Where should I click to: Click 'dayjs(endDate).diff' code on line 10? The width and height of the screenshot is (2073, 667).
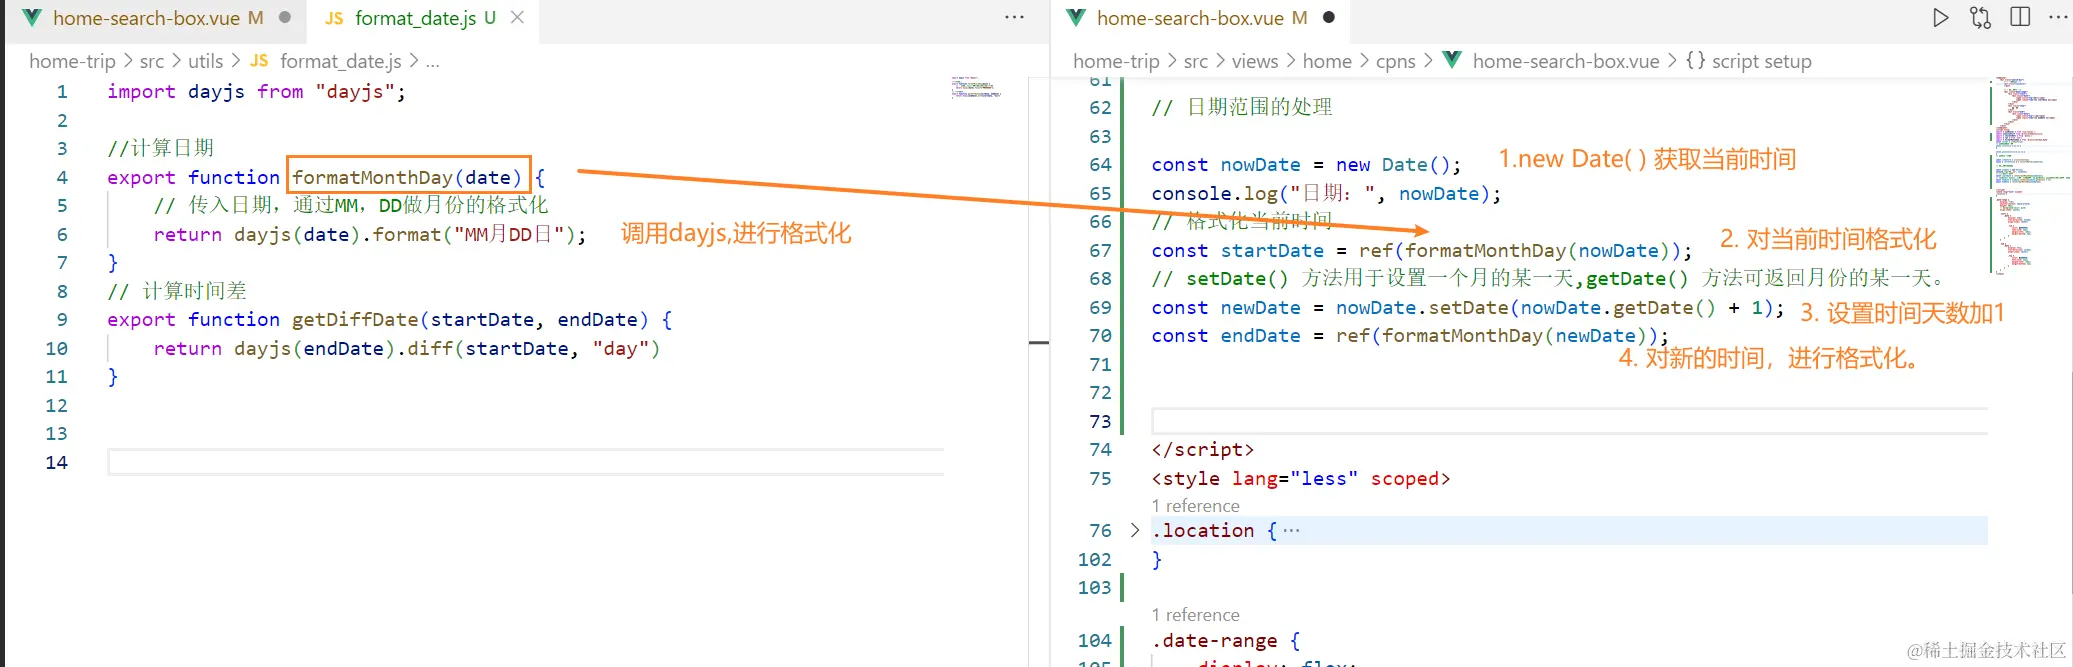344,349
